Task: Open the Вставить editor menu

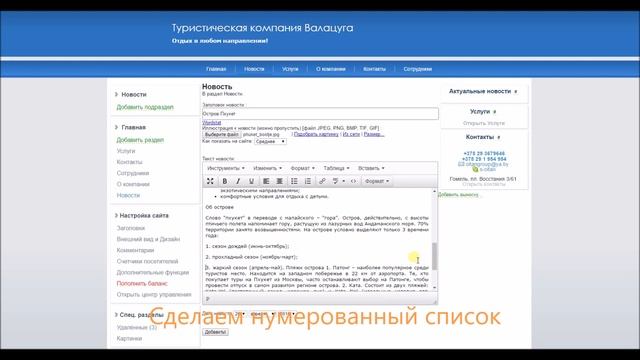Action: 371,168
